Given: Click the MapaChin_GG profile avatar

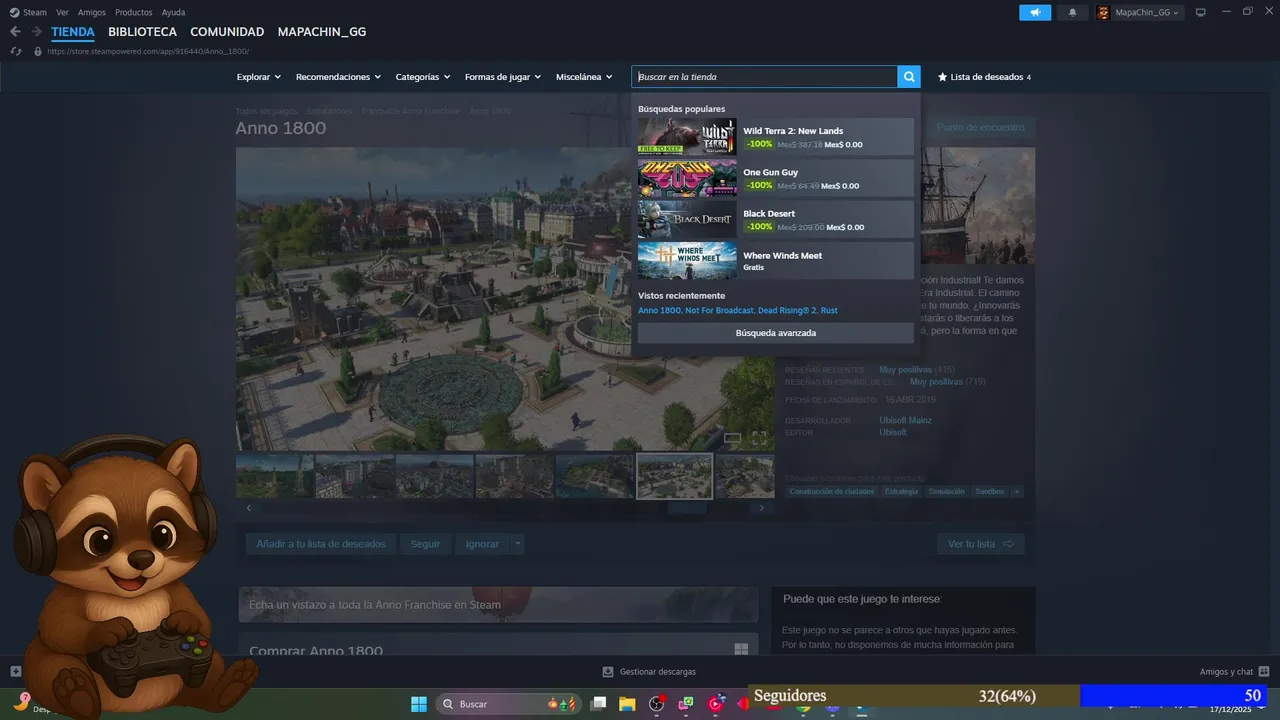Looking at the screenshot, I should pyautogui.click(x=1104, y=12).
